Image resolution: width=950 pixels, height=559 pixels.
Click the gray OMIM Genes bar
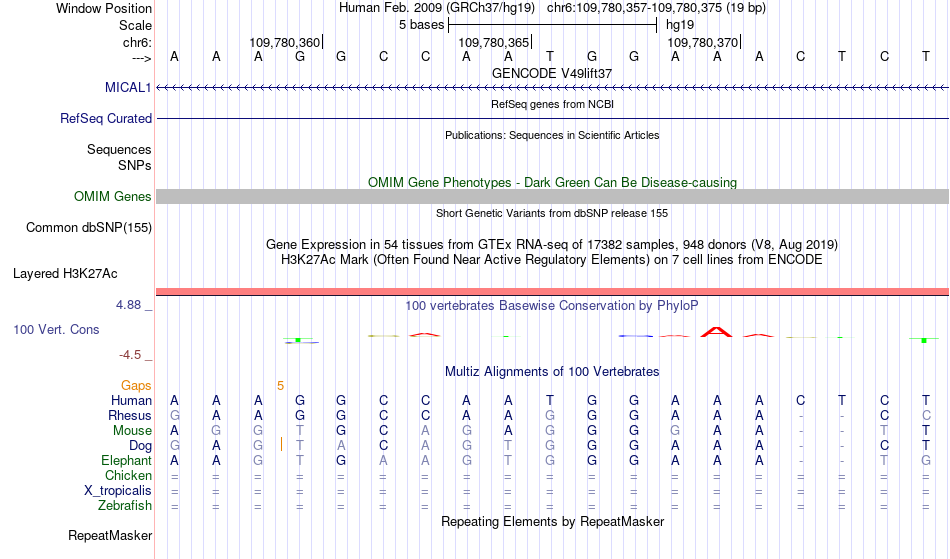pyautogui.click(x=553, y=196)
